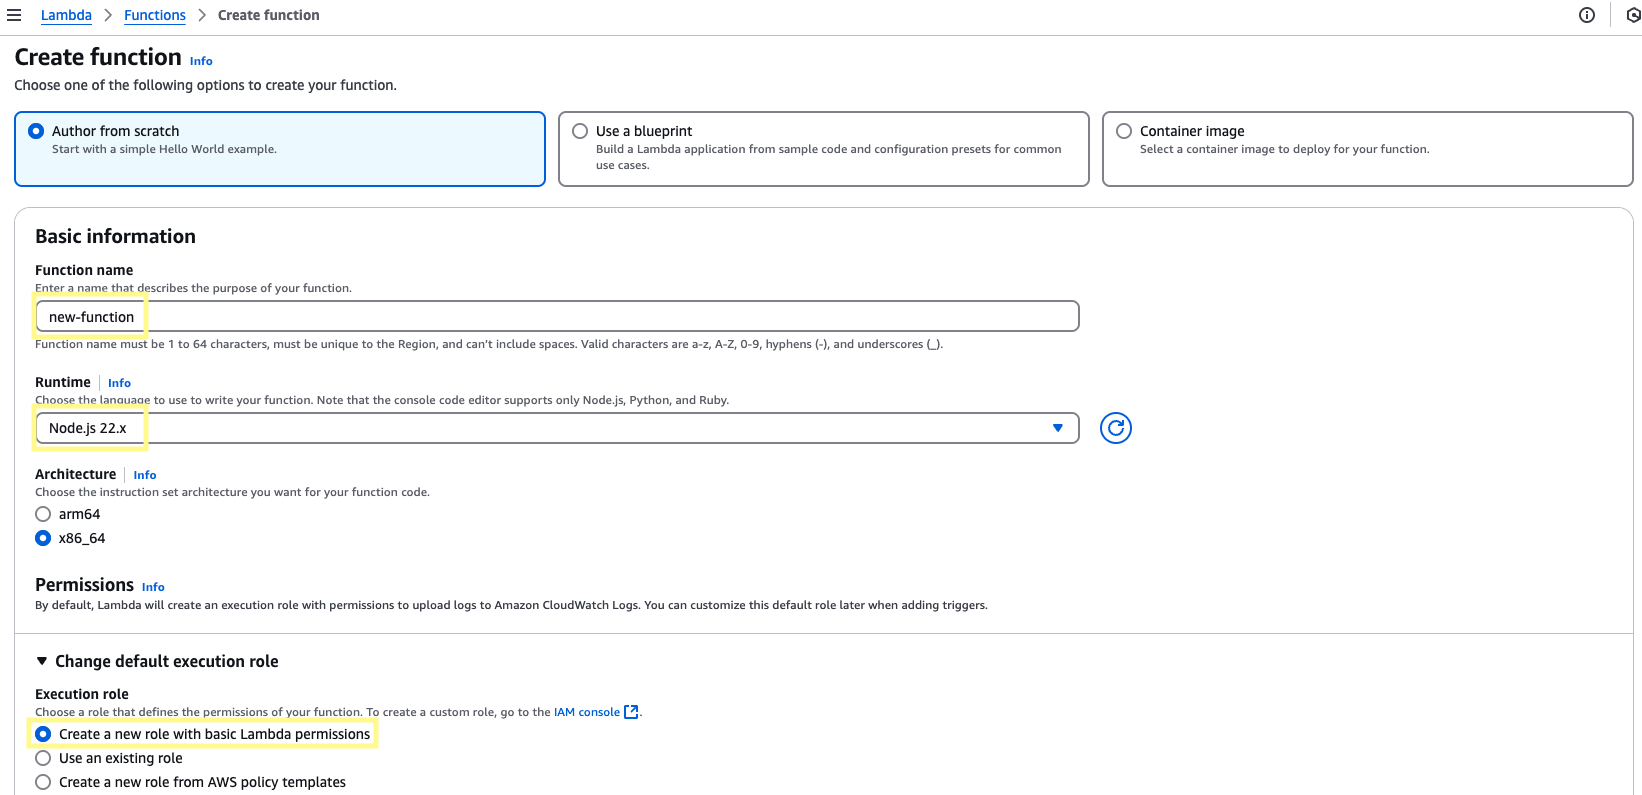Image resolution: width=1642 pixels, height=795 pixels.
Task: Navigate to Functions breadcrumb
Action: pyautogui.click(x=155, y=15)
